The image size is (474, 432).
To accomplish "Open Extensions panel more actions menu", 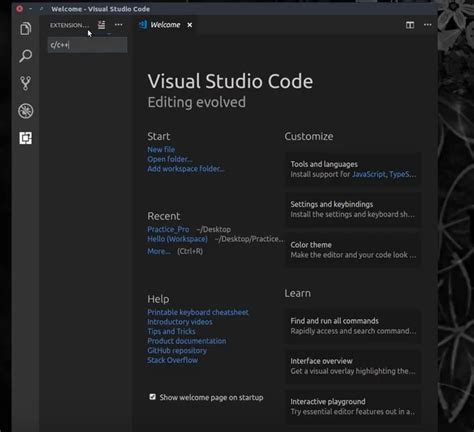I will [x=118, y=25].
